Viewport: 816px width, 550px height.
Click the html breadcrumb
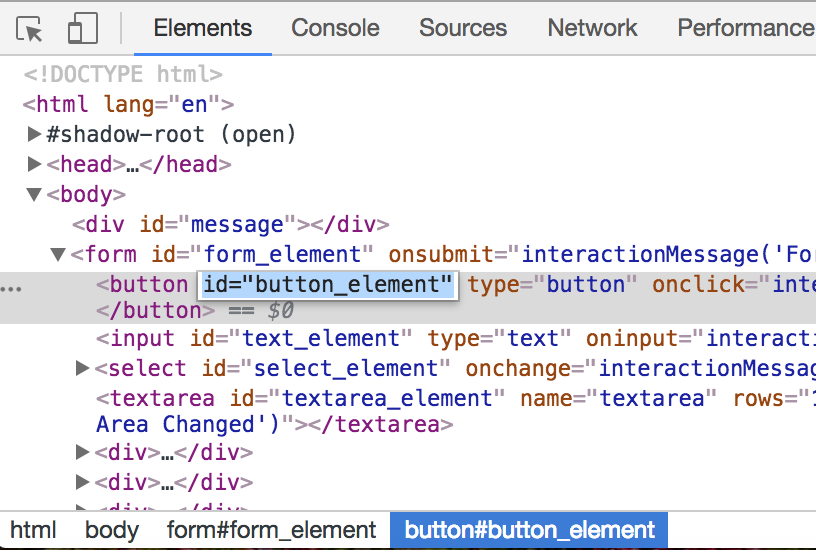click(x=33, y=530)
